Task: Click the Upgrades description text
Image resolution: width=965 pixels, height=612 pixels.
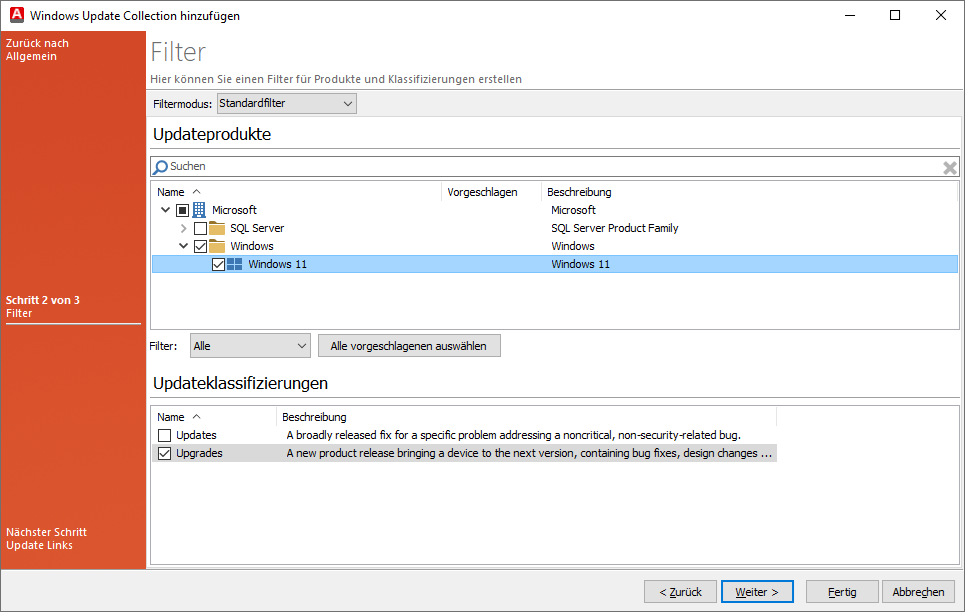Action: click(529, 453)
